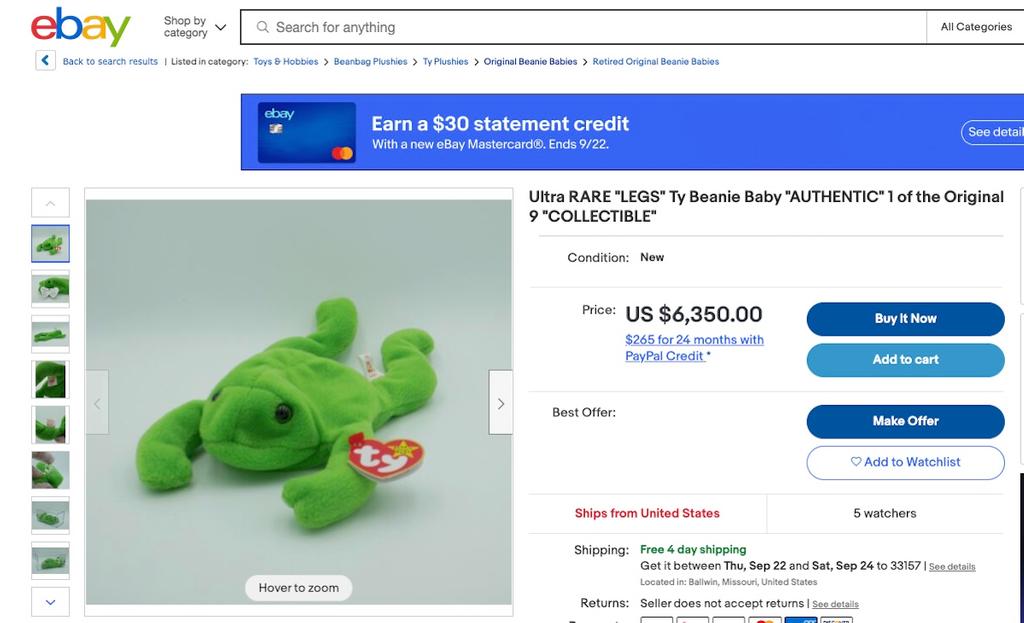Click the eBay logo
The image size is (1024, 623).
coord(79,27)
